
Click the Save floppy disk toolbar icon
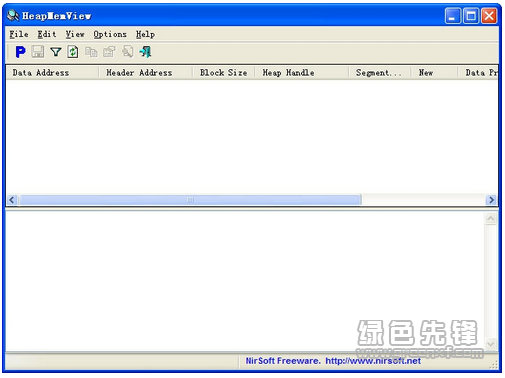pos(38,52)
